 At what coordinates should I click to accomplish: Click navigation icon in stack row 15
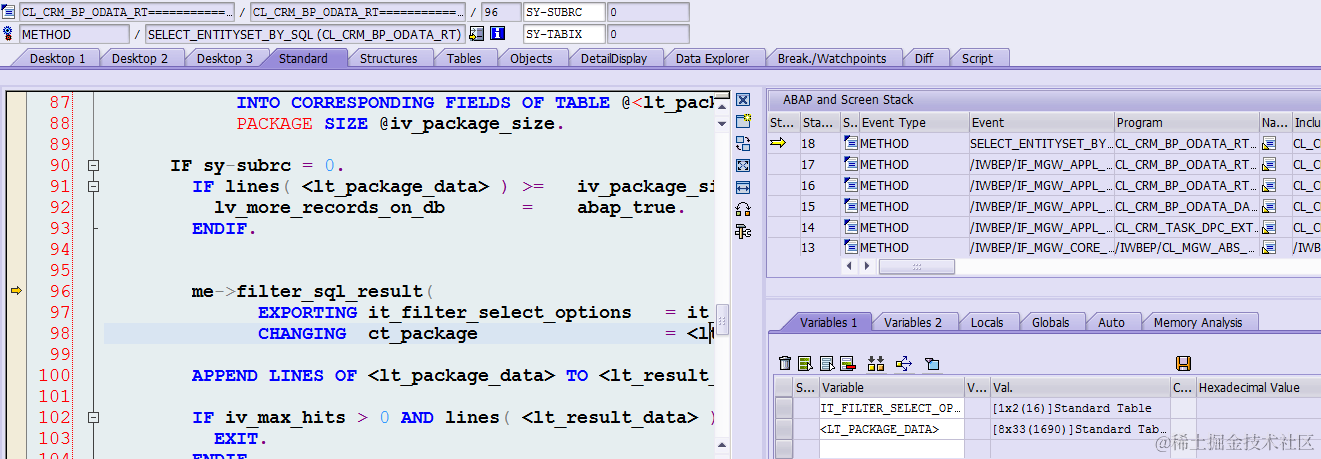[1269, 206]
